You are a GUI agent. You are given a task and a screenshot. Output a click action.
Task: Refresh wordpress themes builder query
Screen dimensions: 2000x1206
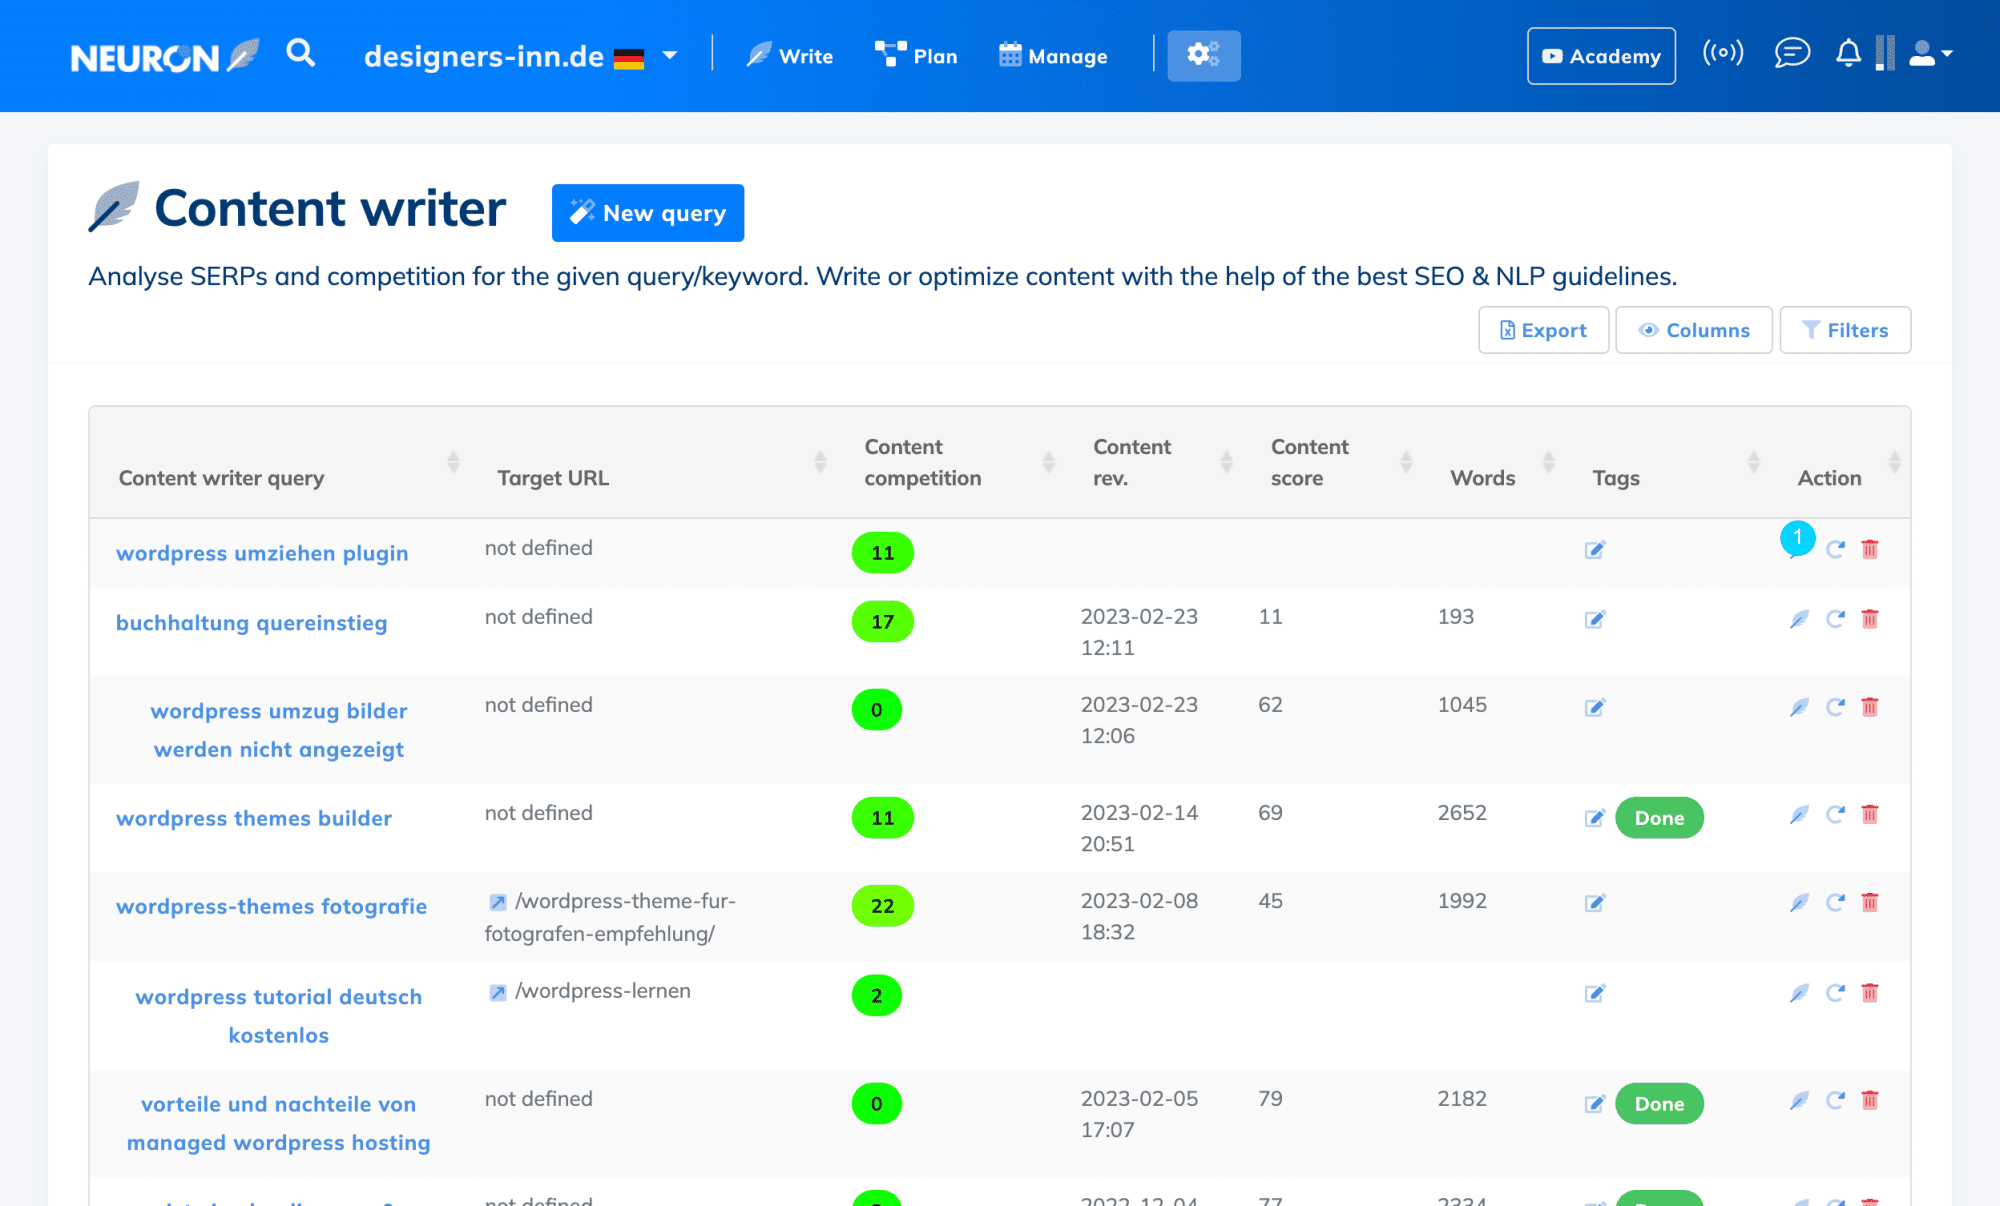[1835, 814]
